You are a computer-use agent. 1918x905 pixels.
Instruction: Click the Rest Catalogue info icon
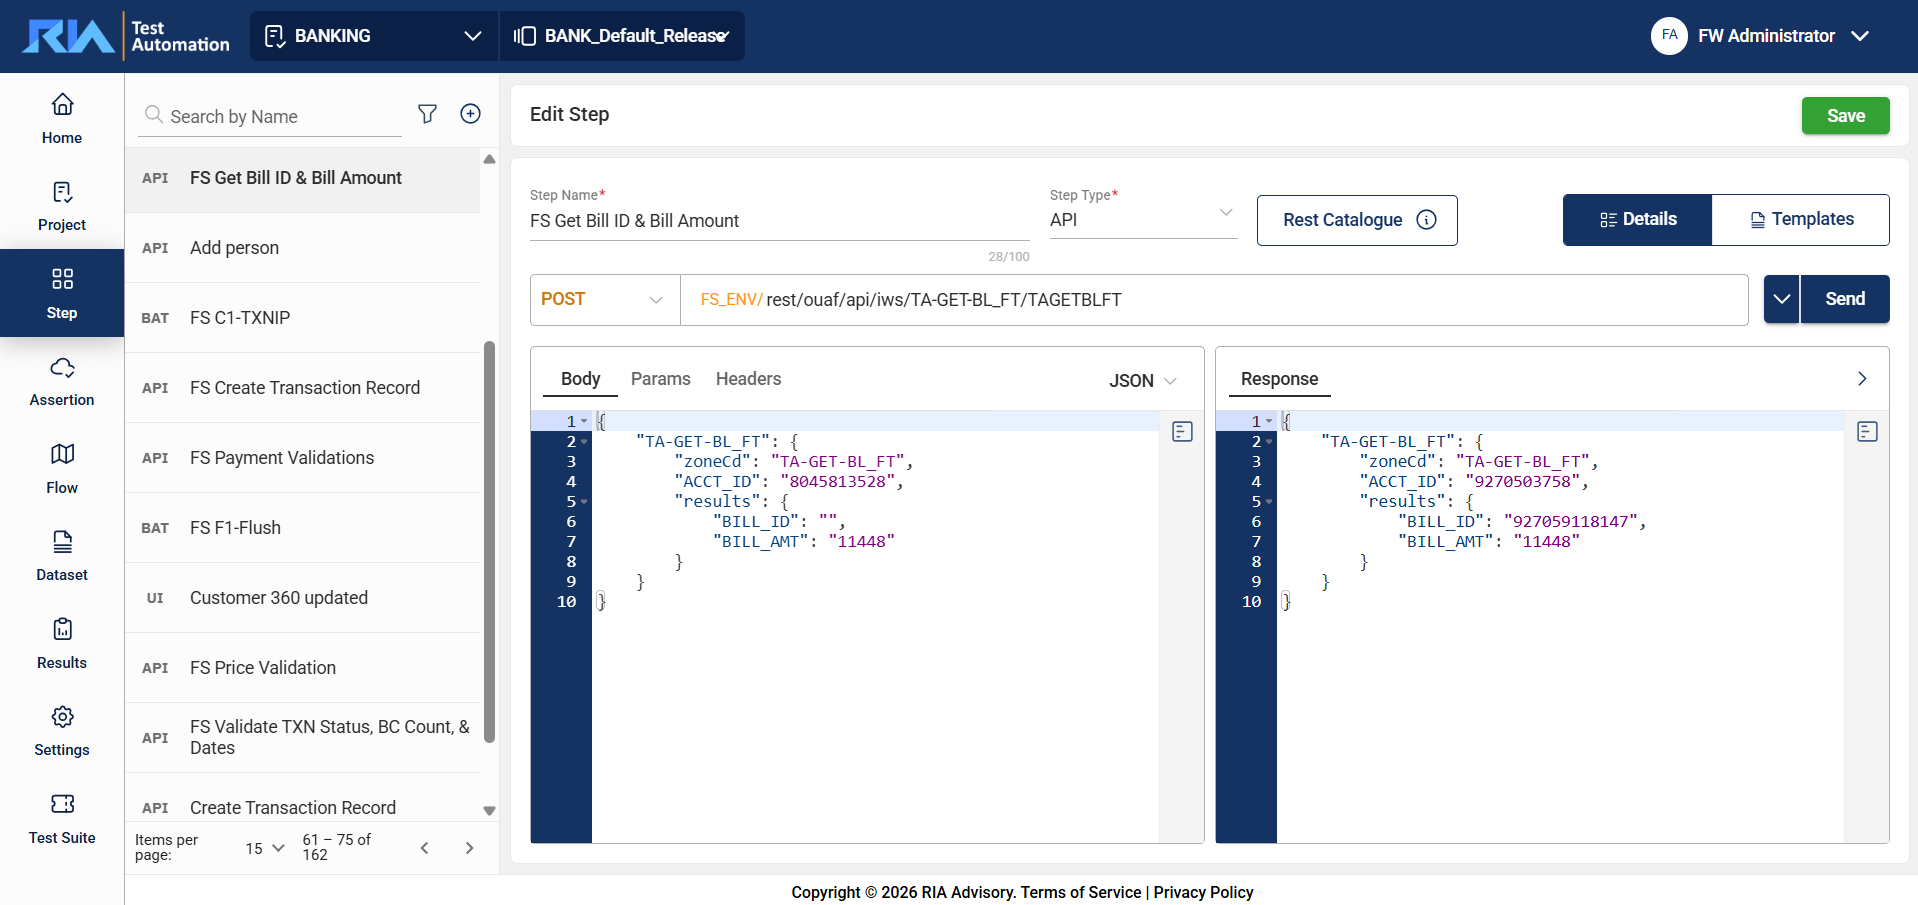[1427, 220]
